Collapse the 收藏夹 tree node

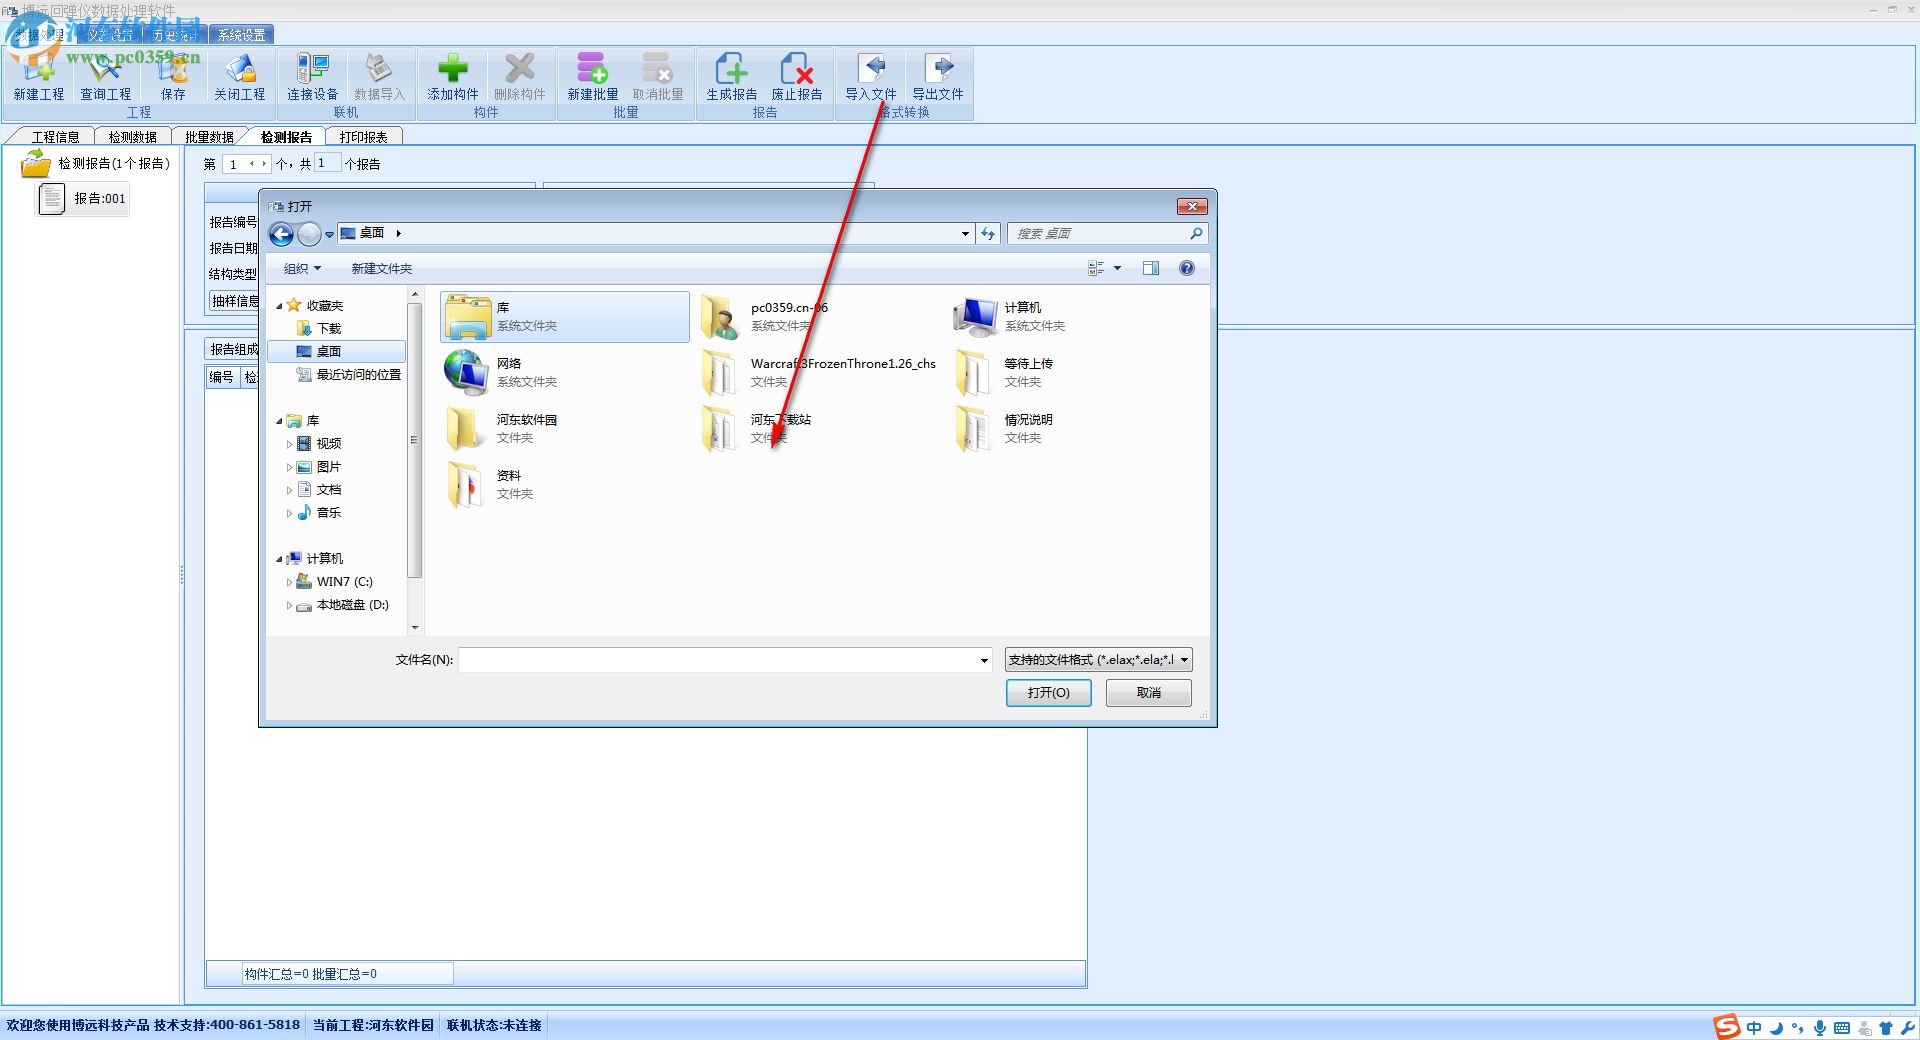coord(279,306)
